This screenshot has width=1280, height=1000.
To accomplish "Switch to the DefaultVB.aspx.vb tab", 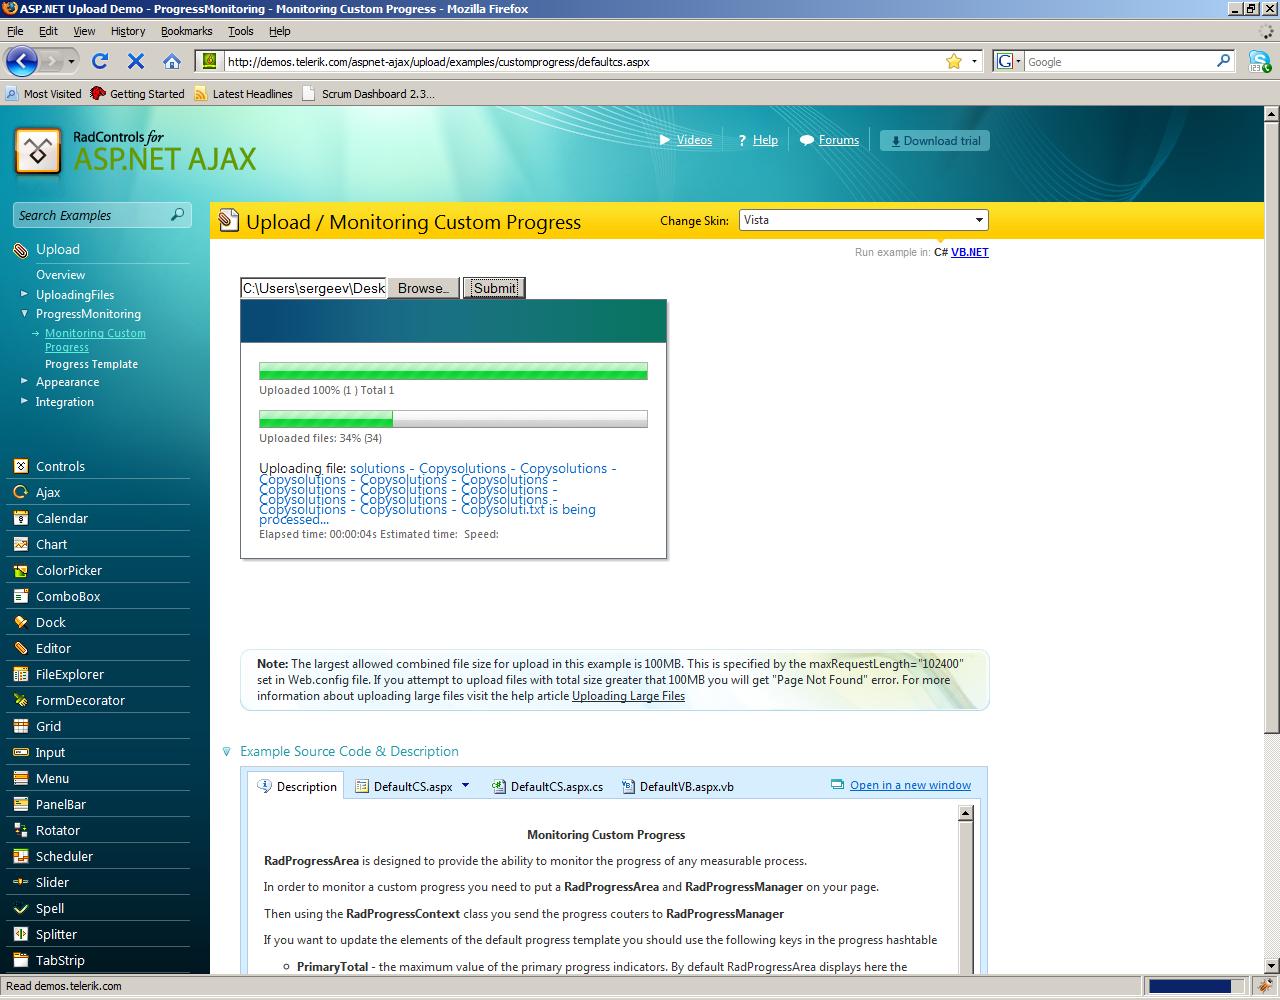I will (677, 786).
